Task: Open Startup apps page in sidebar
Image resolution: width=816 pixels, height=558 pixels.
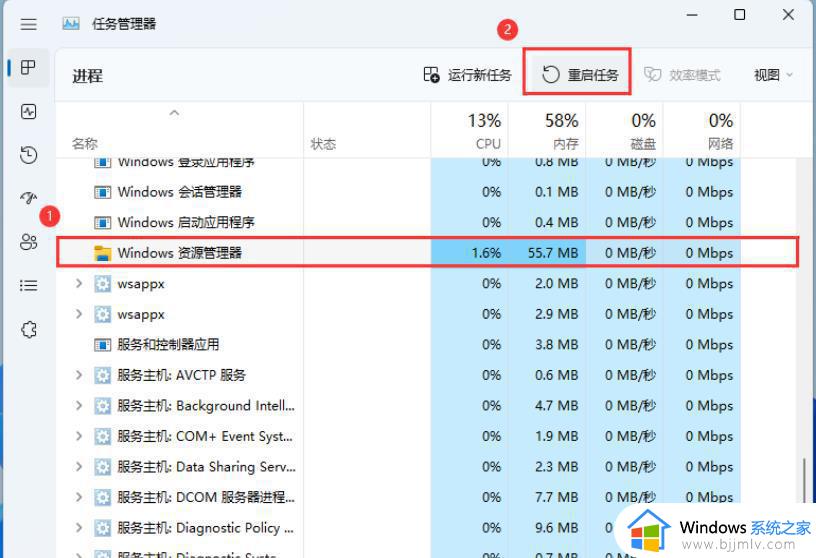Action: [x=29, y=198]
